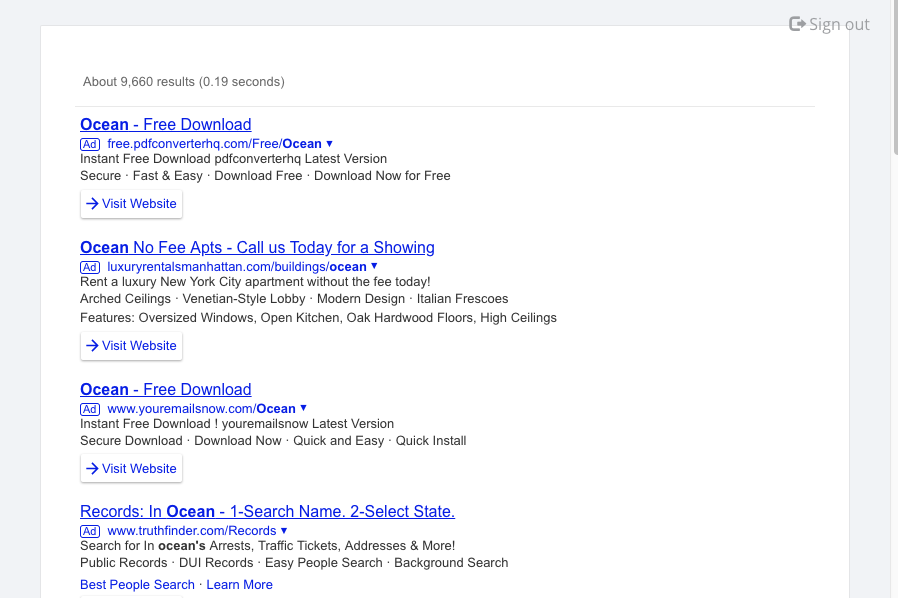
Task: Expand dropdown arrow next to pdfconverterhq URL
Action: click(x=329, y=143)
